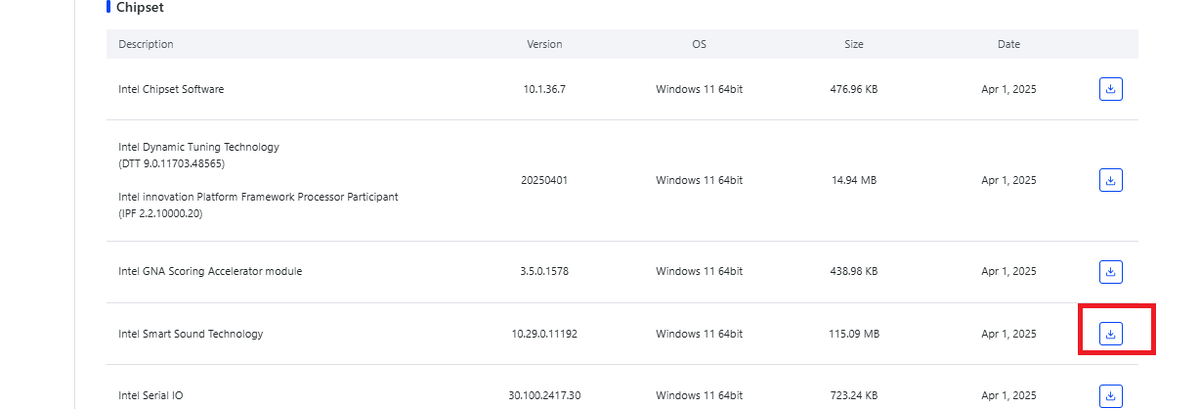Click Intel innovation Platform Framework Processor Participant text

tap(258, 197)
